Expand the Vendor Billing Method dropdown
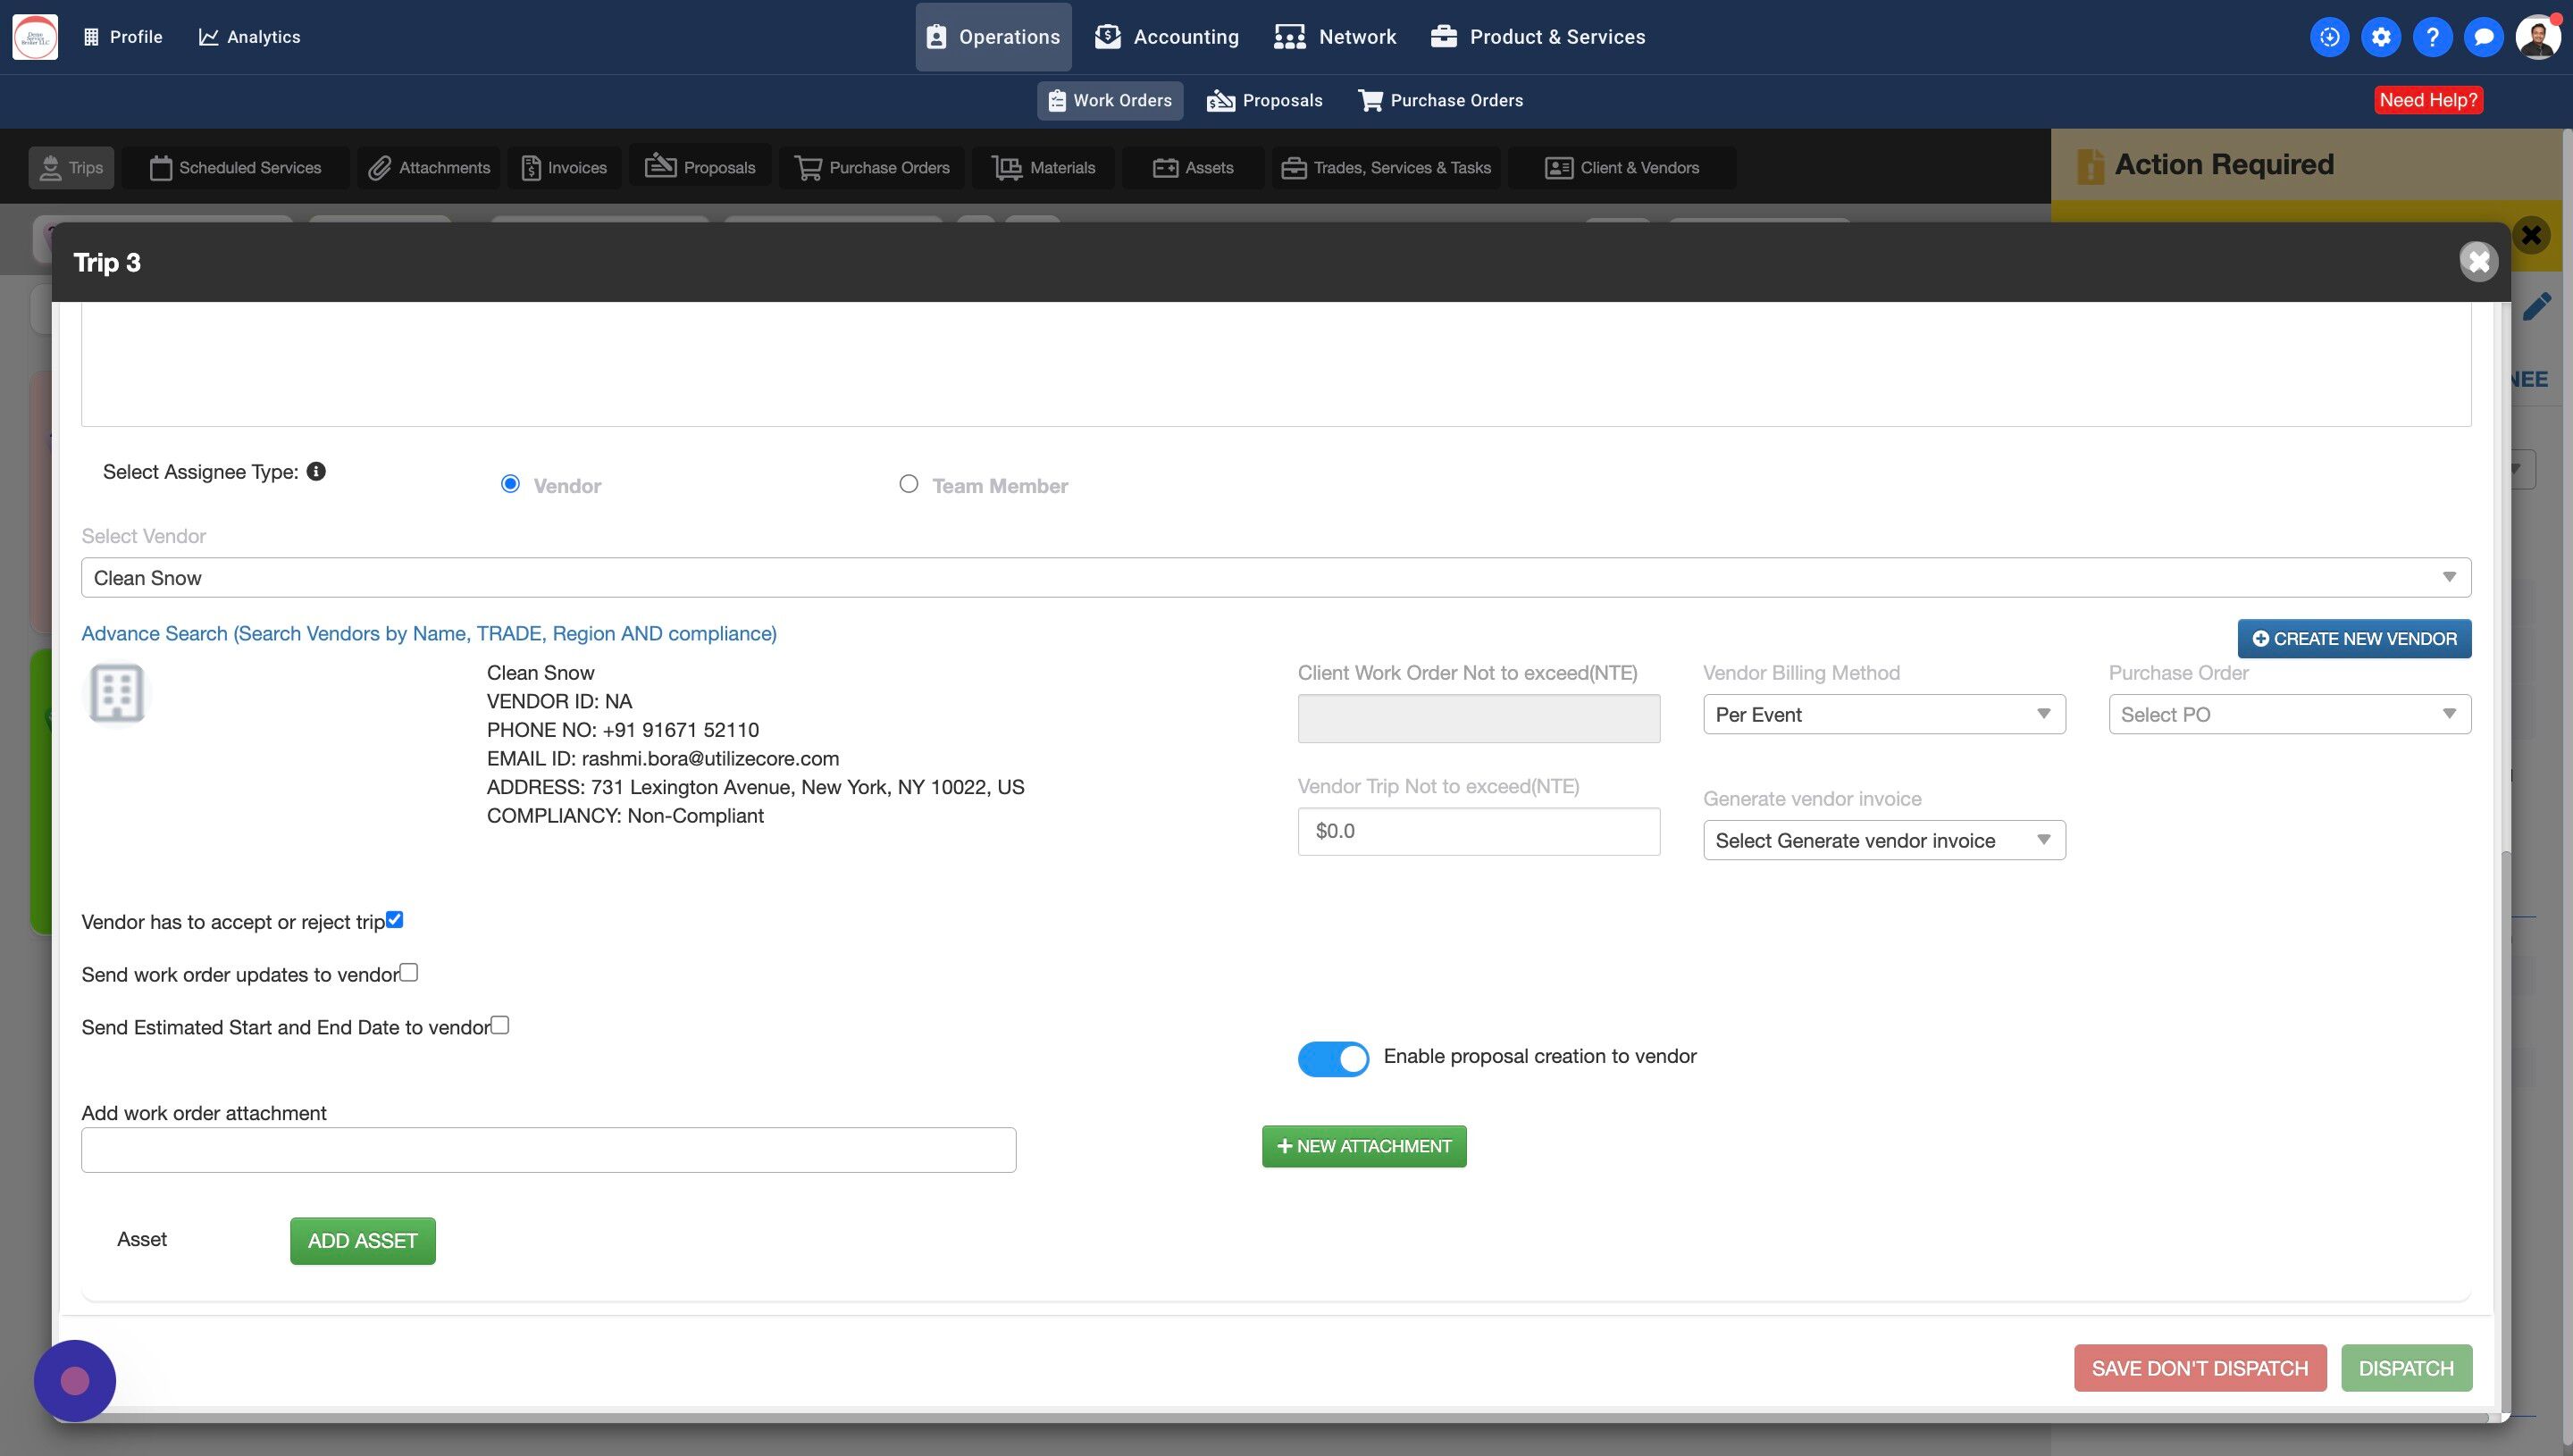Screen dimensions: 2573x1456 point(1883,714)
